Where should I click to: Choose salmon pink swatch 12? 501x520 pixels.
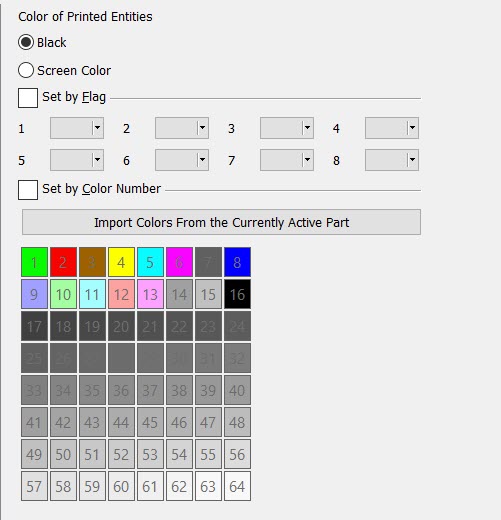(121, 294)
